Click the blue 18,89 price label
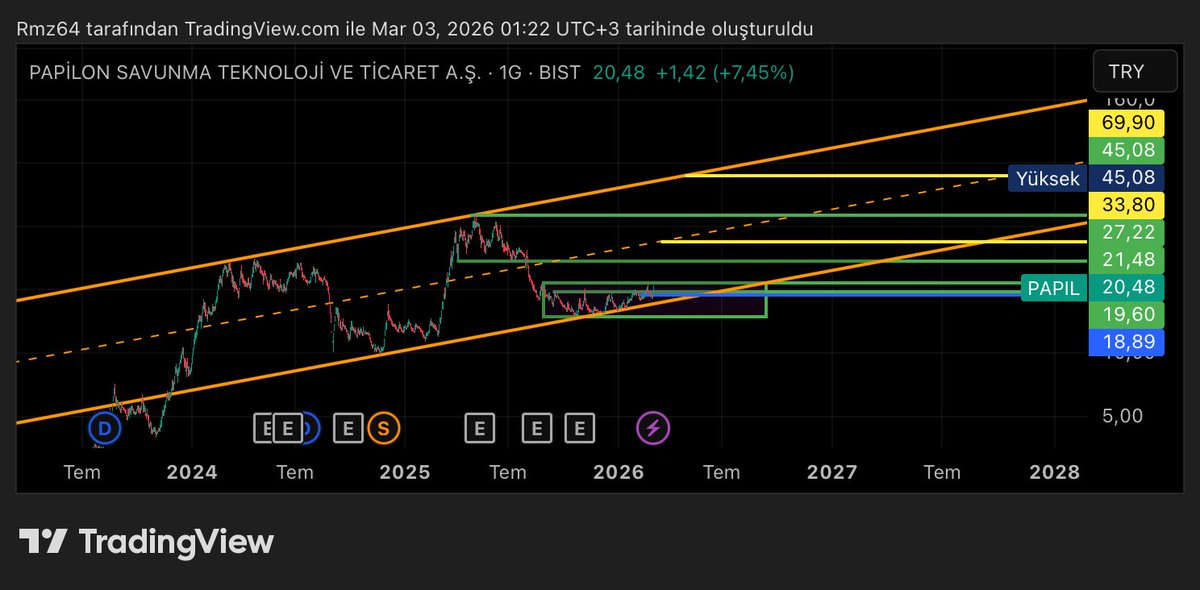The height and width of the screenshot is (590, 1200). (x=1128, y=343)
